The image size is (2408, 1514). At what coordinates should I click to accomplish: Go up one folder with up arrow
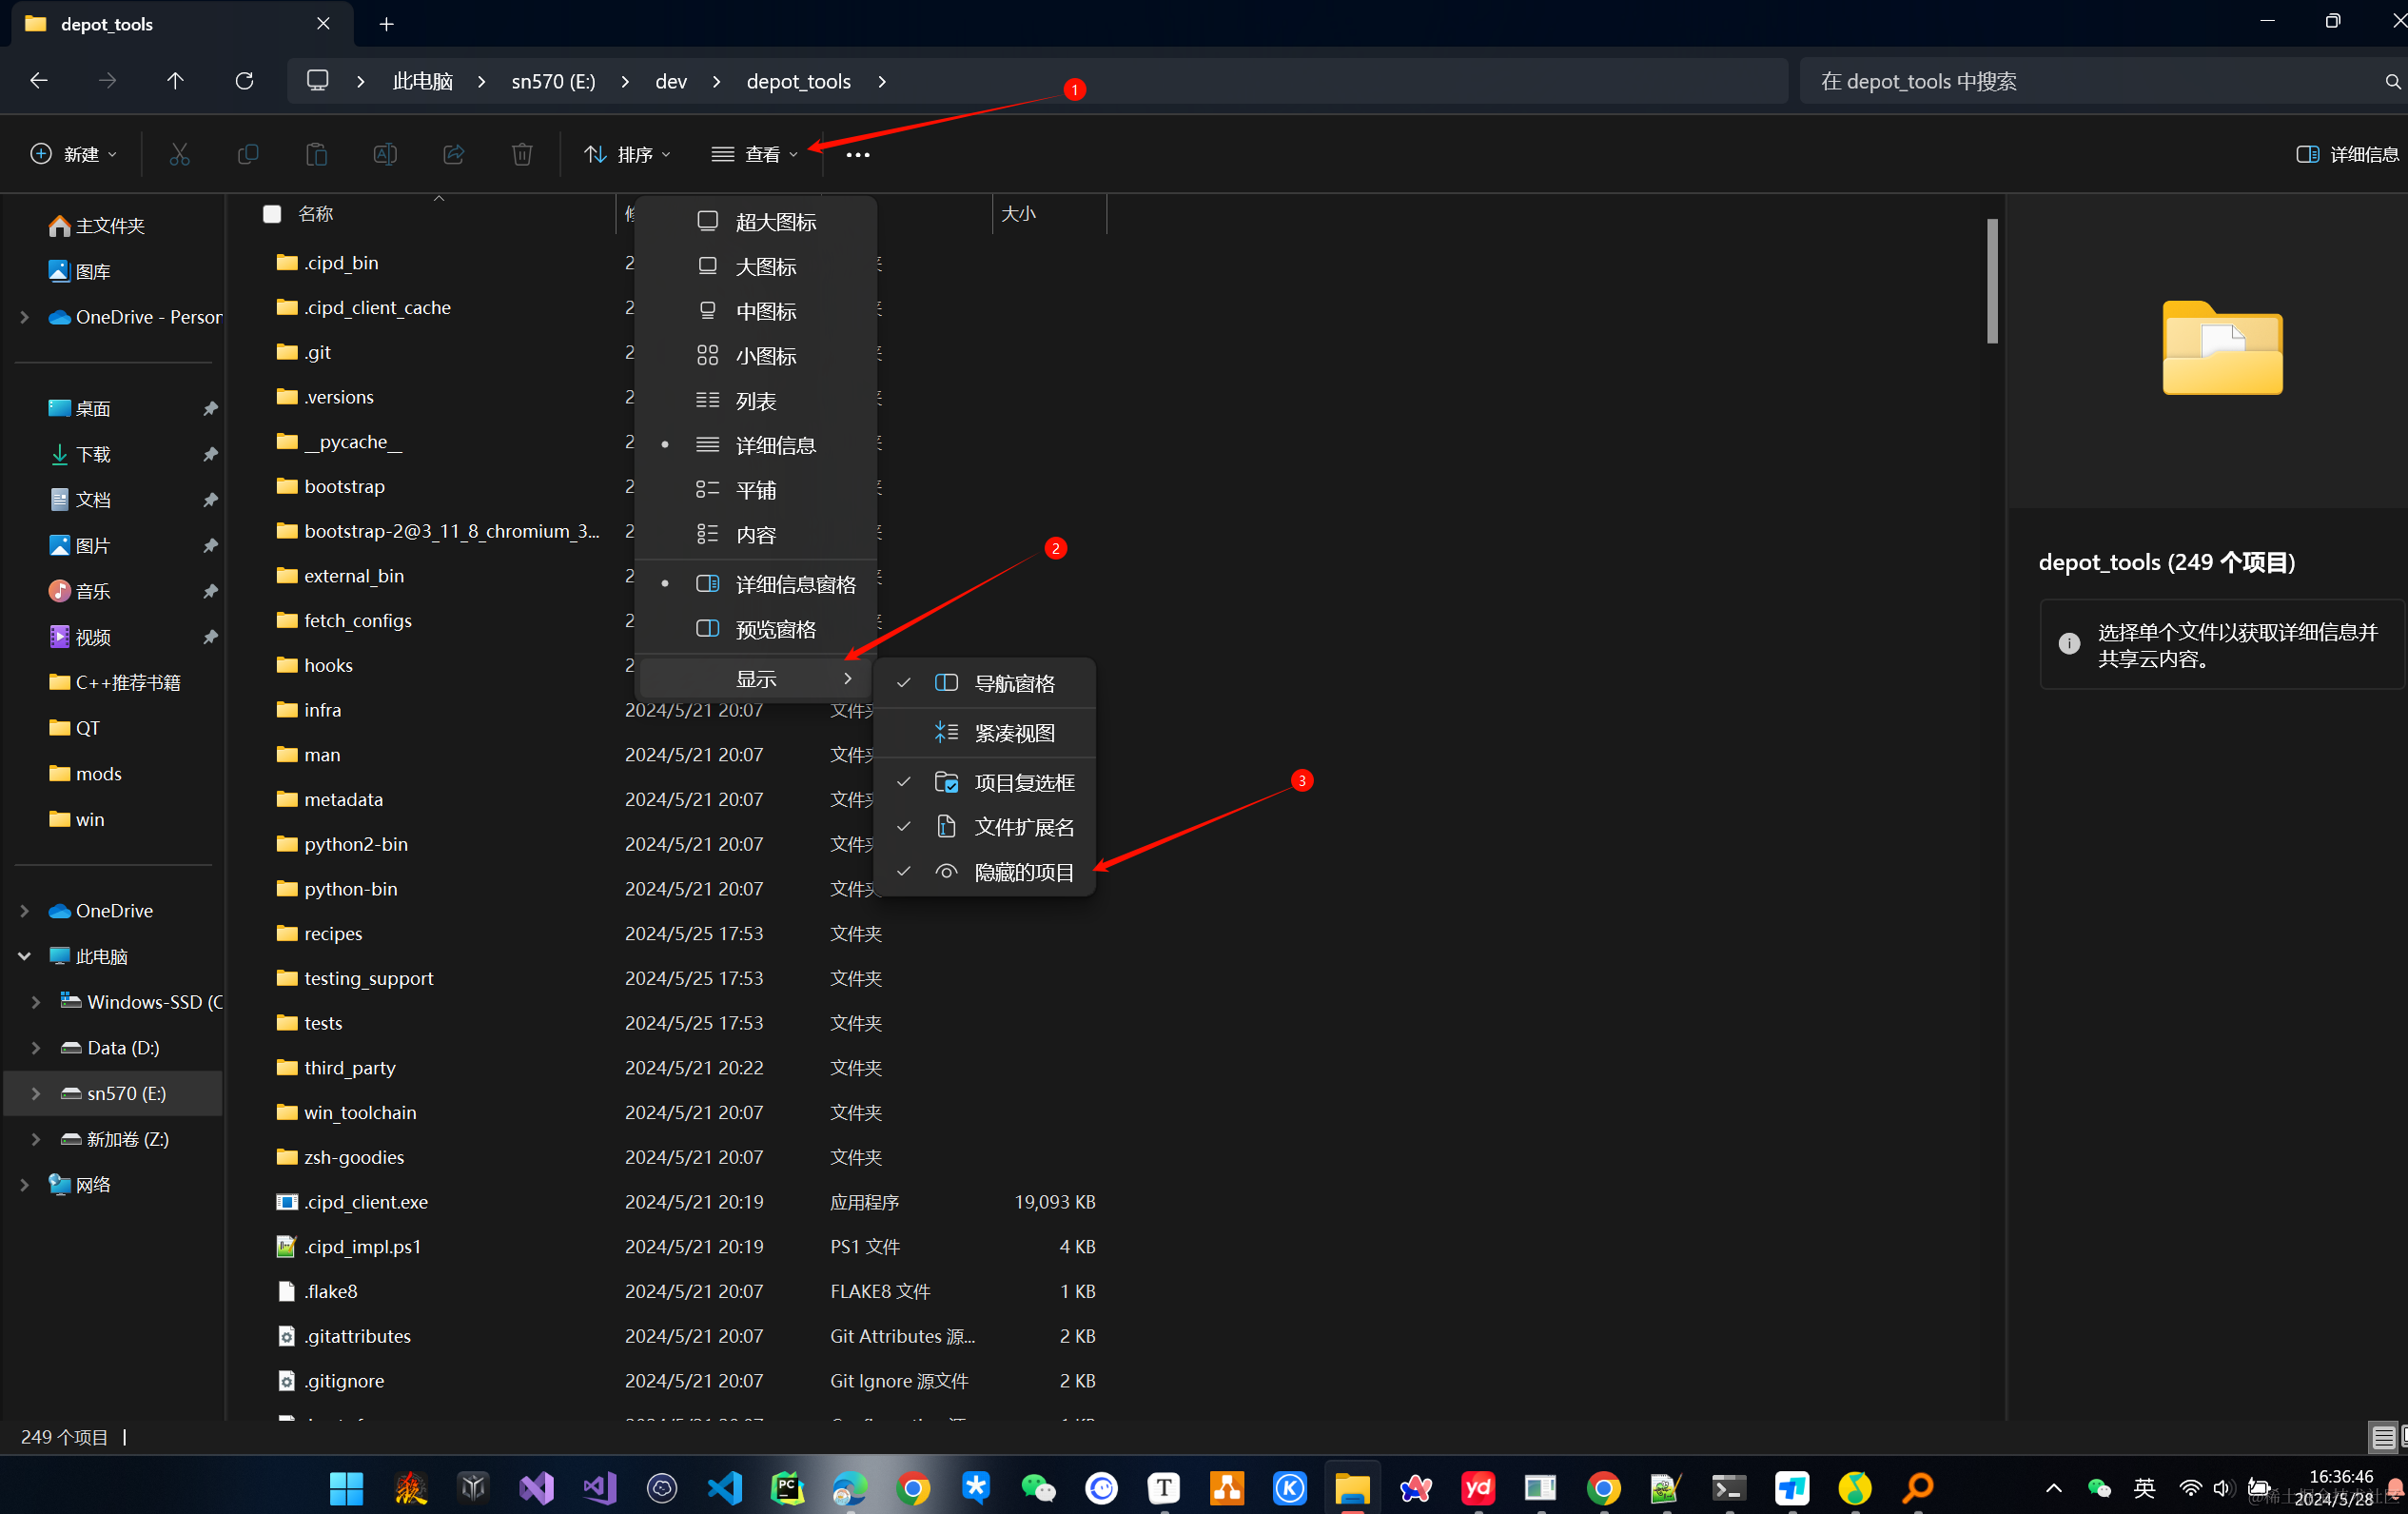[175, 81]
